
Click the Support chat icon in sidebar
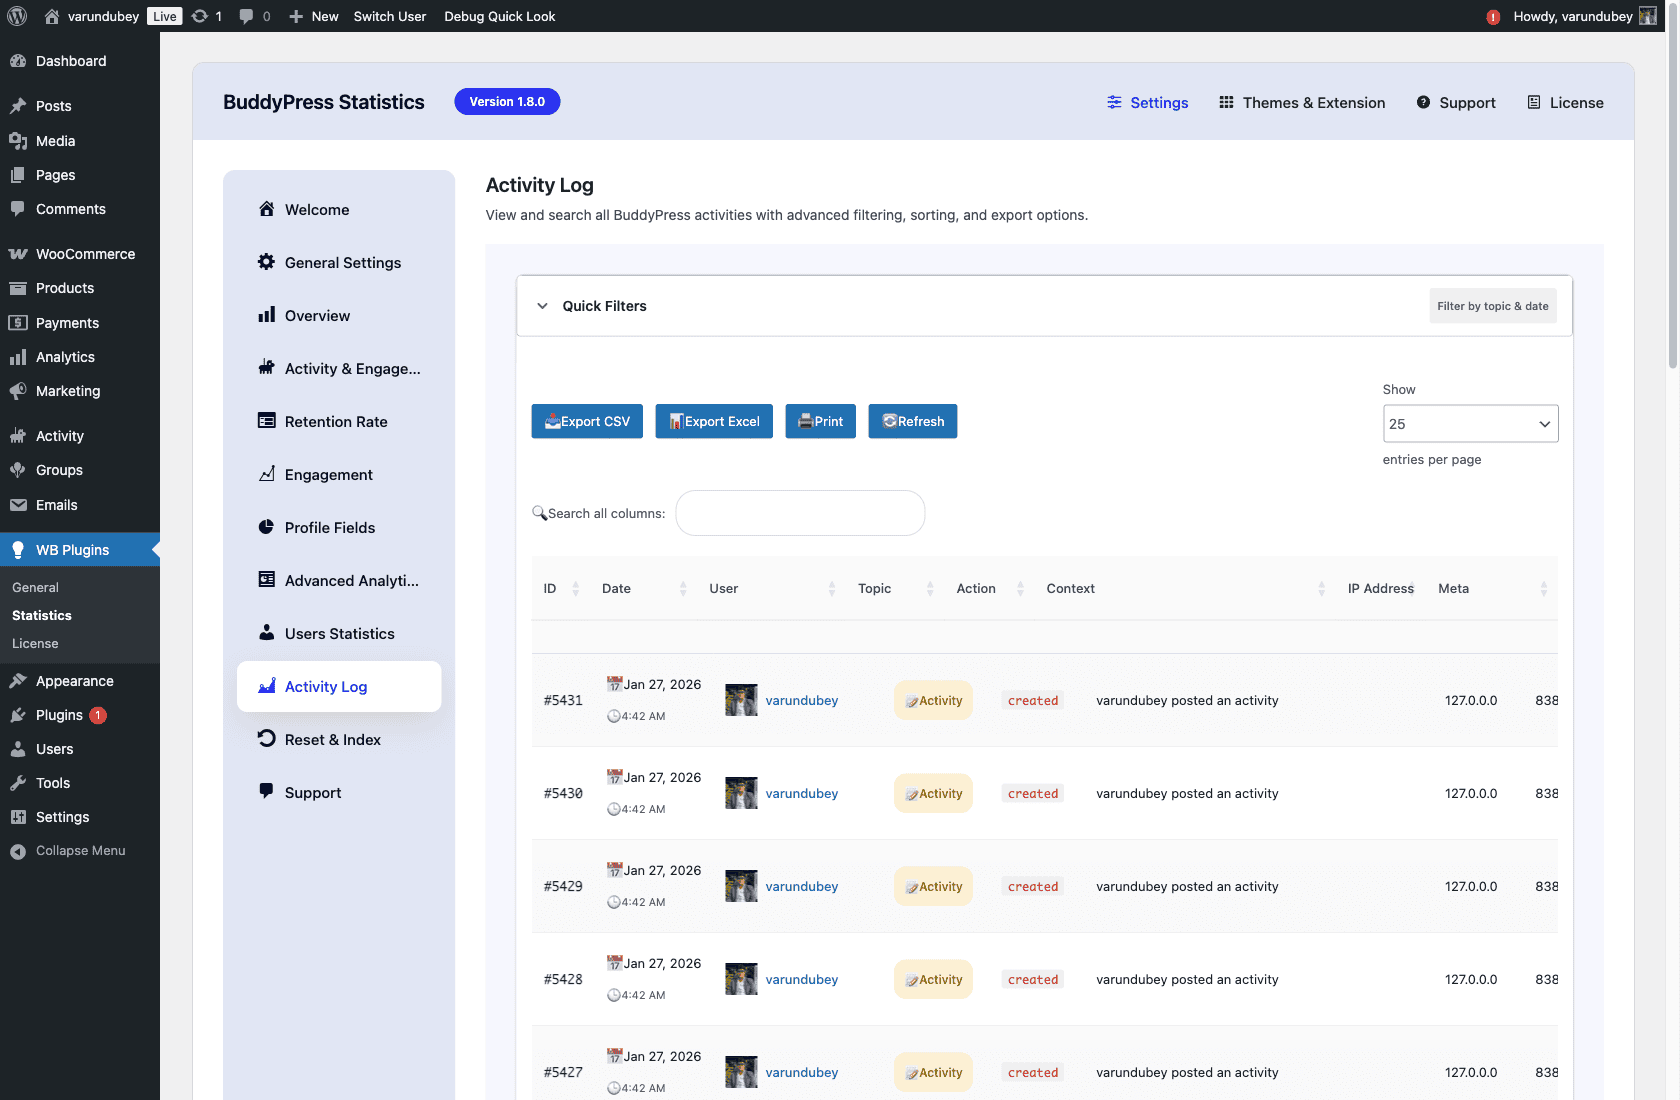click(x=266, y=791)
